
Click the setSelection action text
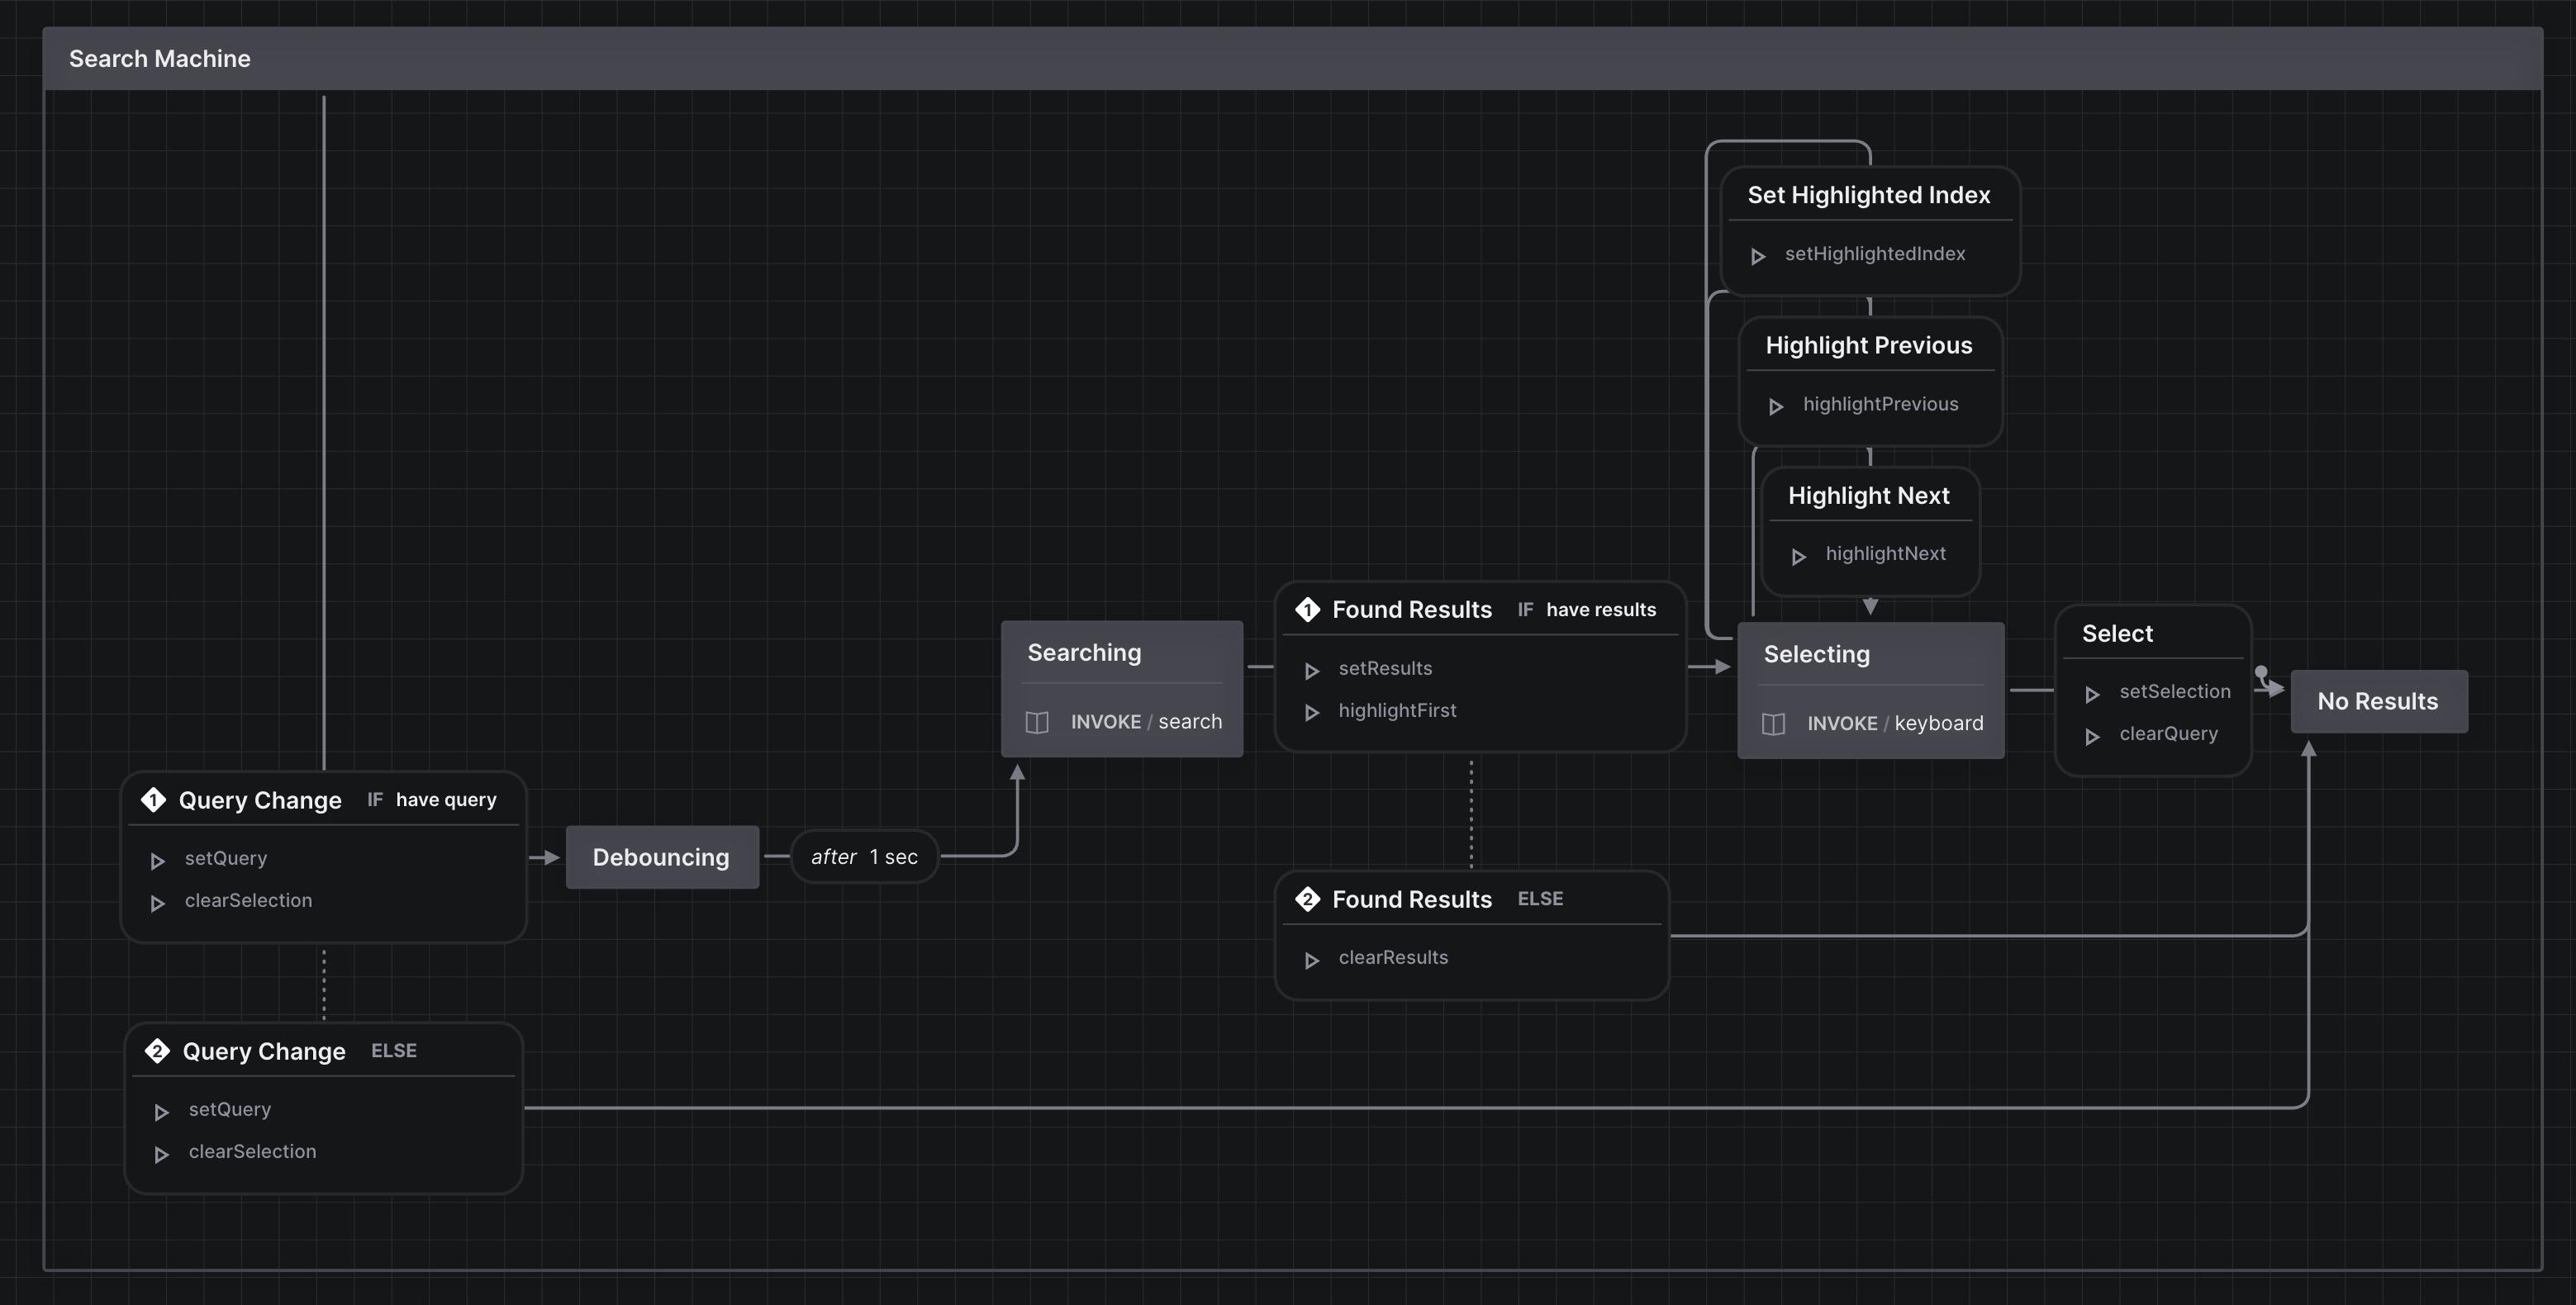pos(2174,691)
